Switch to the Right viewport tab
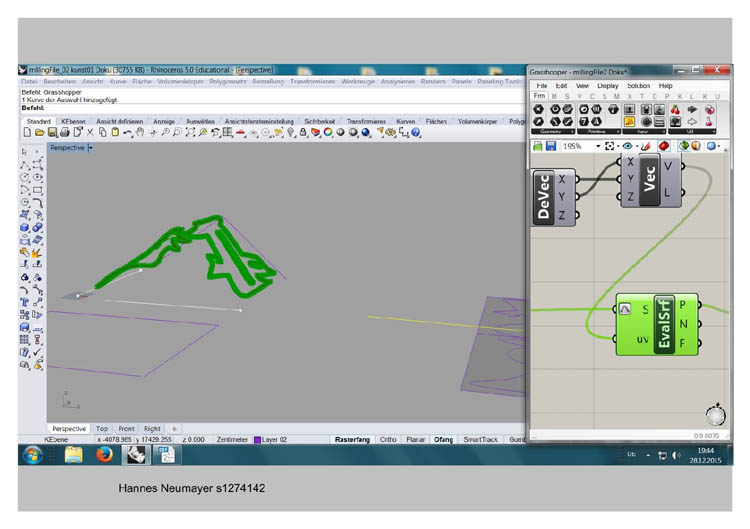This screenshot has width=750, height=529. [152, 429]
